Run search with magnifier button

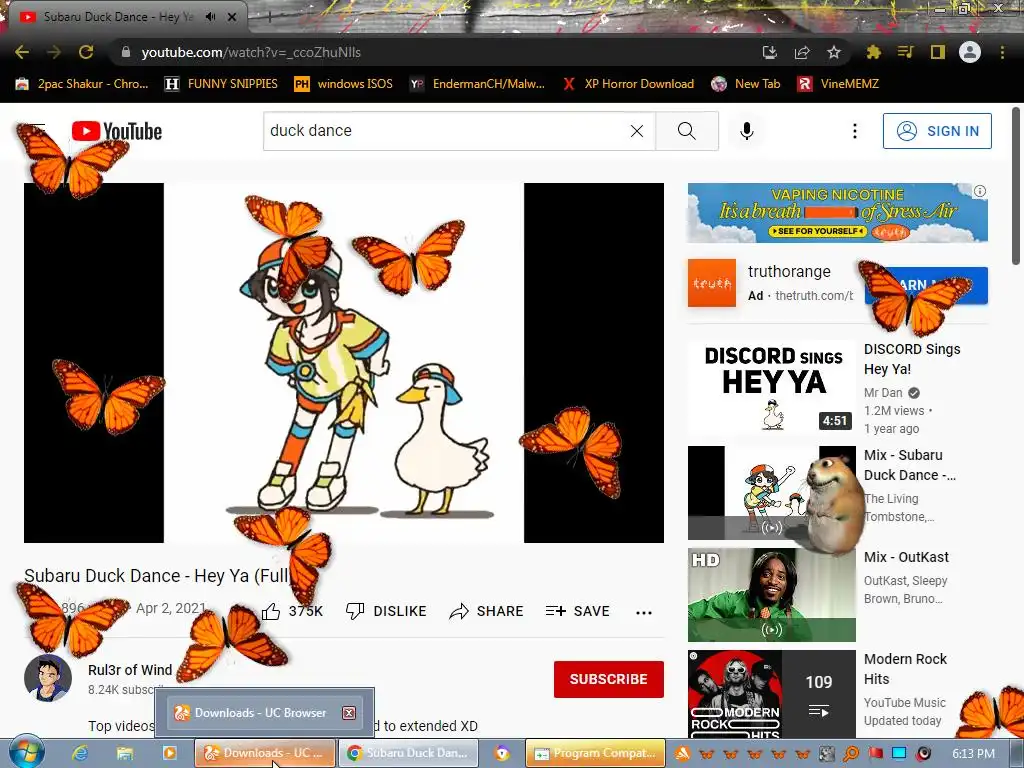tap(687, 131)
